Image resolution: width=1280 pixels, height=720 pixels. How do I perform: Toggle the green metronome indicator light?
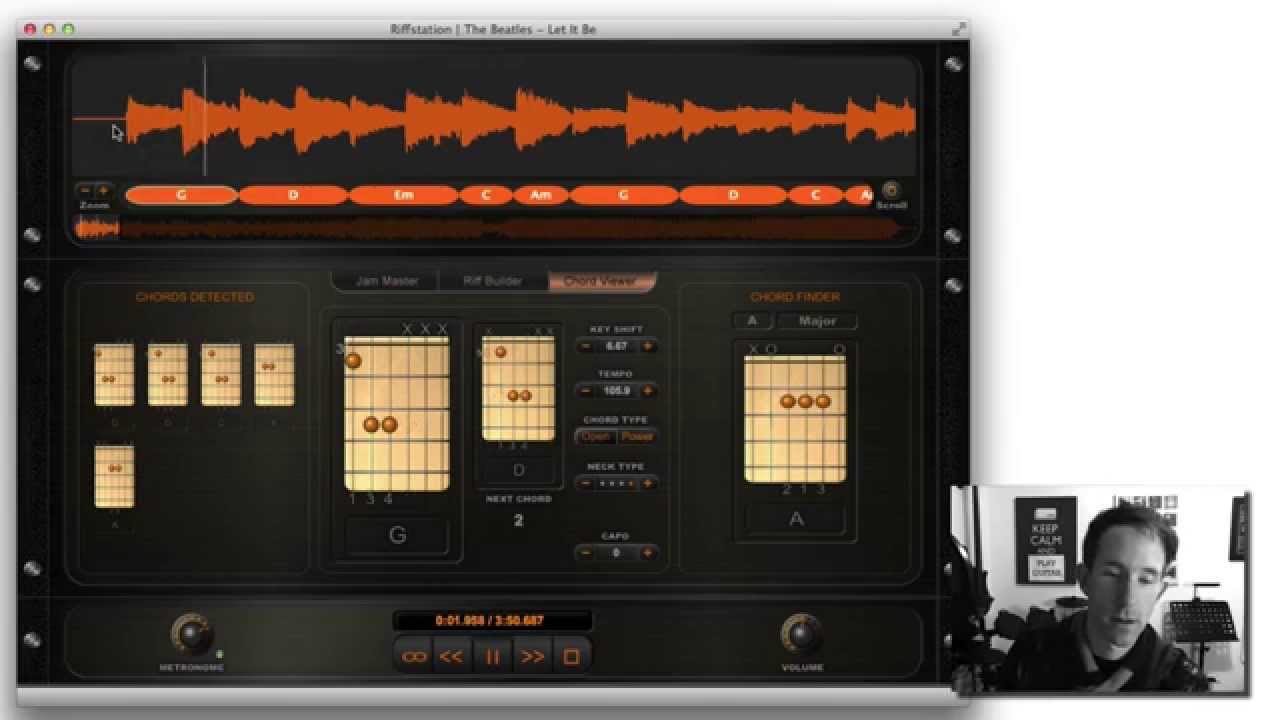(219, 654)
